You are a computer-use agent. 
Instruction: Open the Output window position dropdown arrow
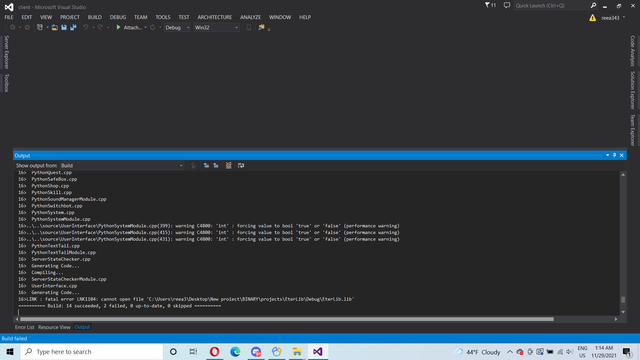coord(607,156)
